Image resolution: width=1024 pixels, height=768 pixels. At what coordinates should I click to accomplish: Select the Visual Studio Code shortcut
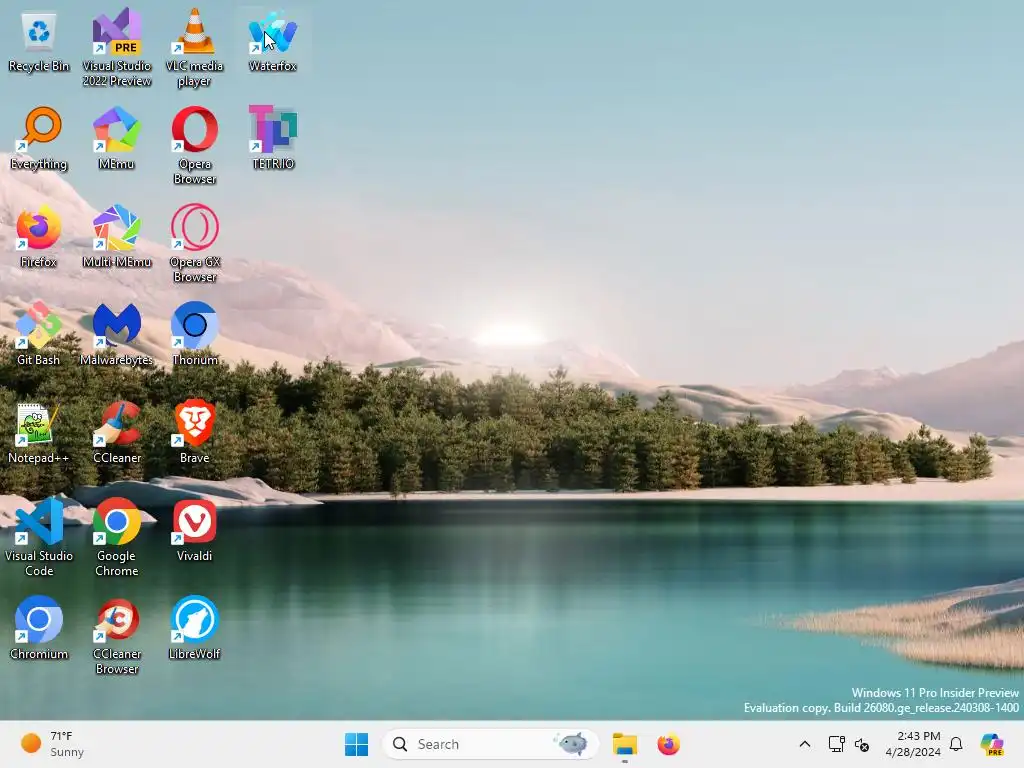click(39, 537)
